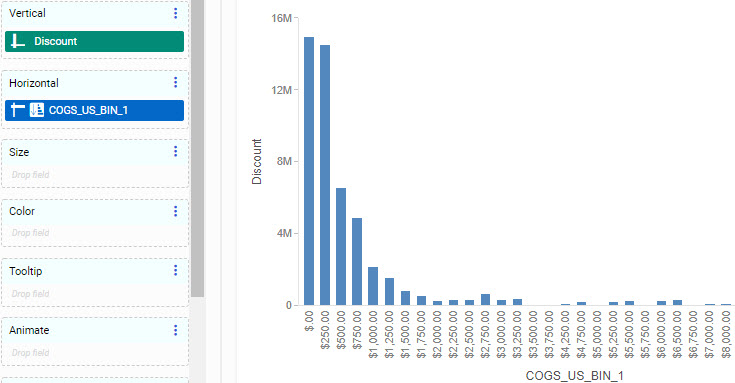Click the Vertical section heading
735x383 pixels.
coord(27,13)
